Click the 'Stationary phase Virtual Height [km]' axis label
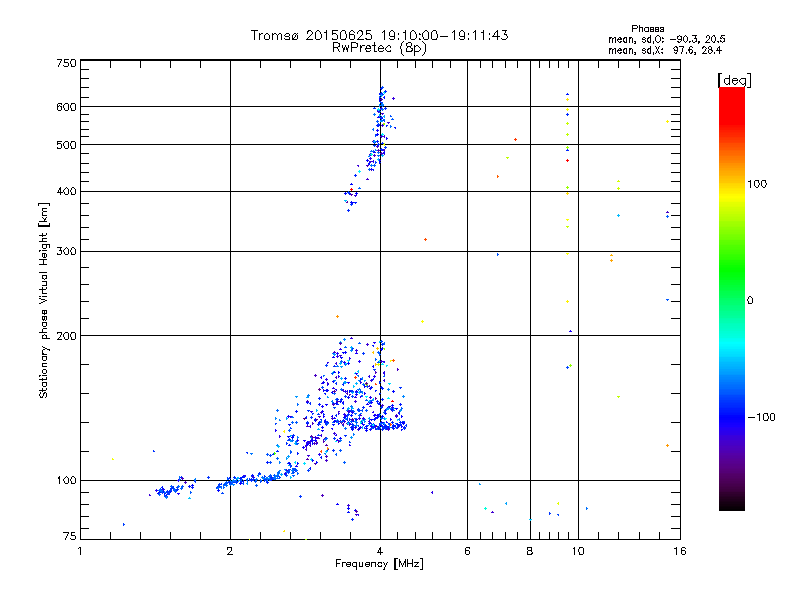 coord(44,300)
